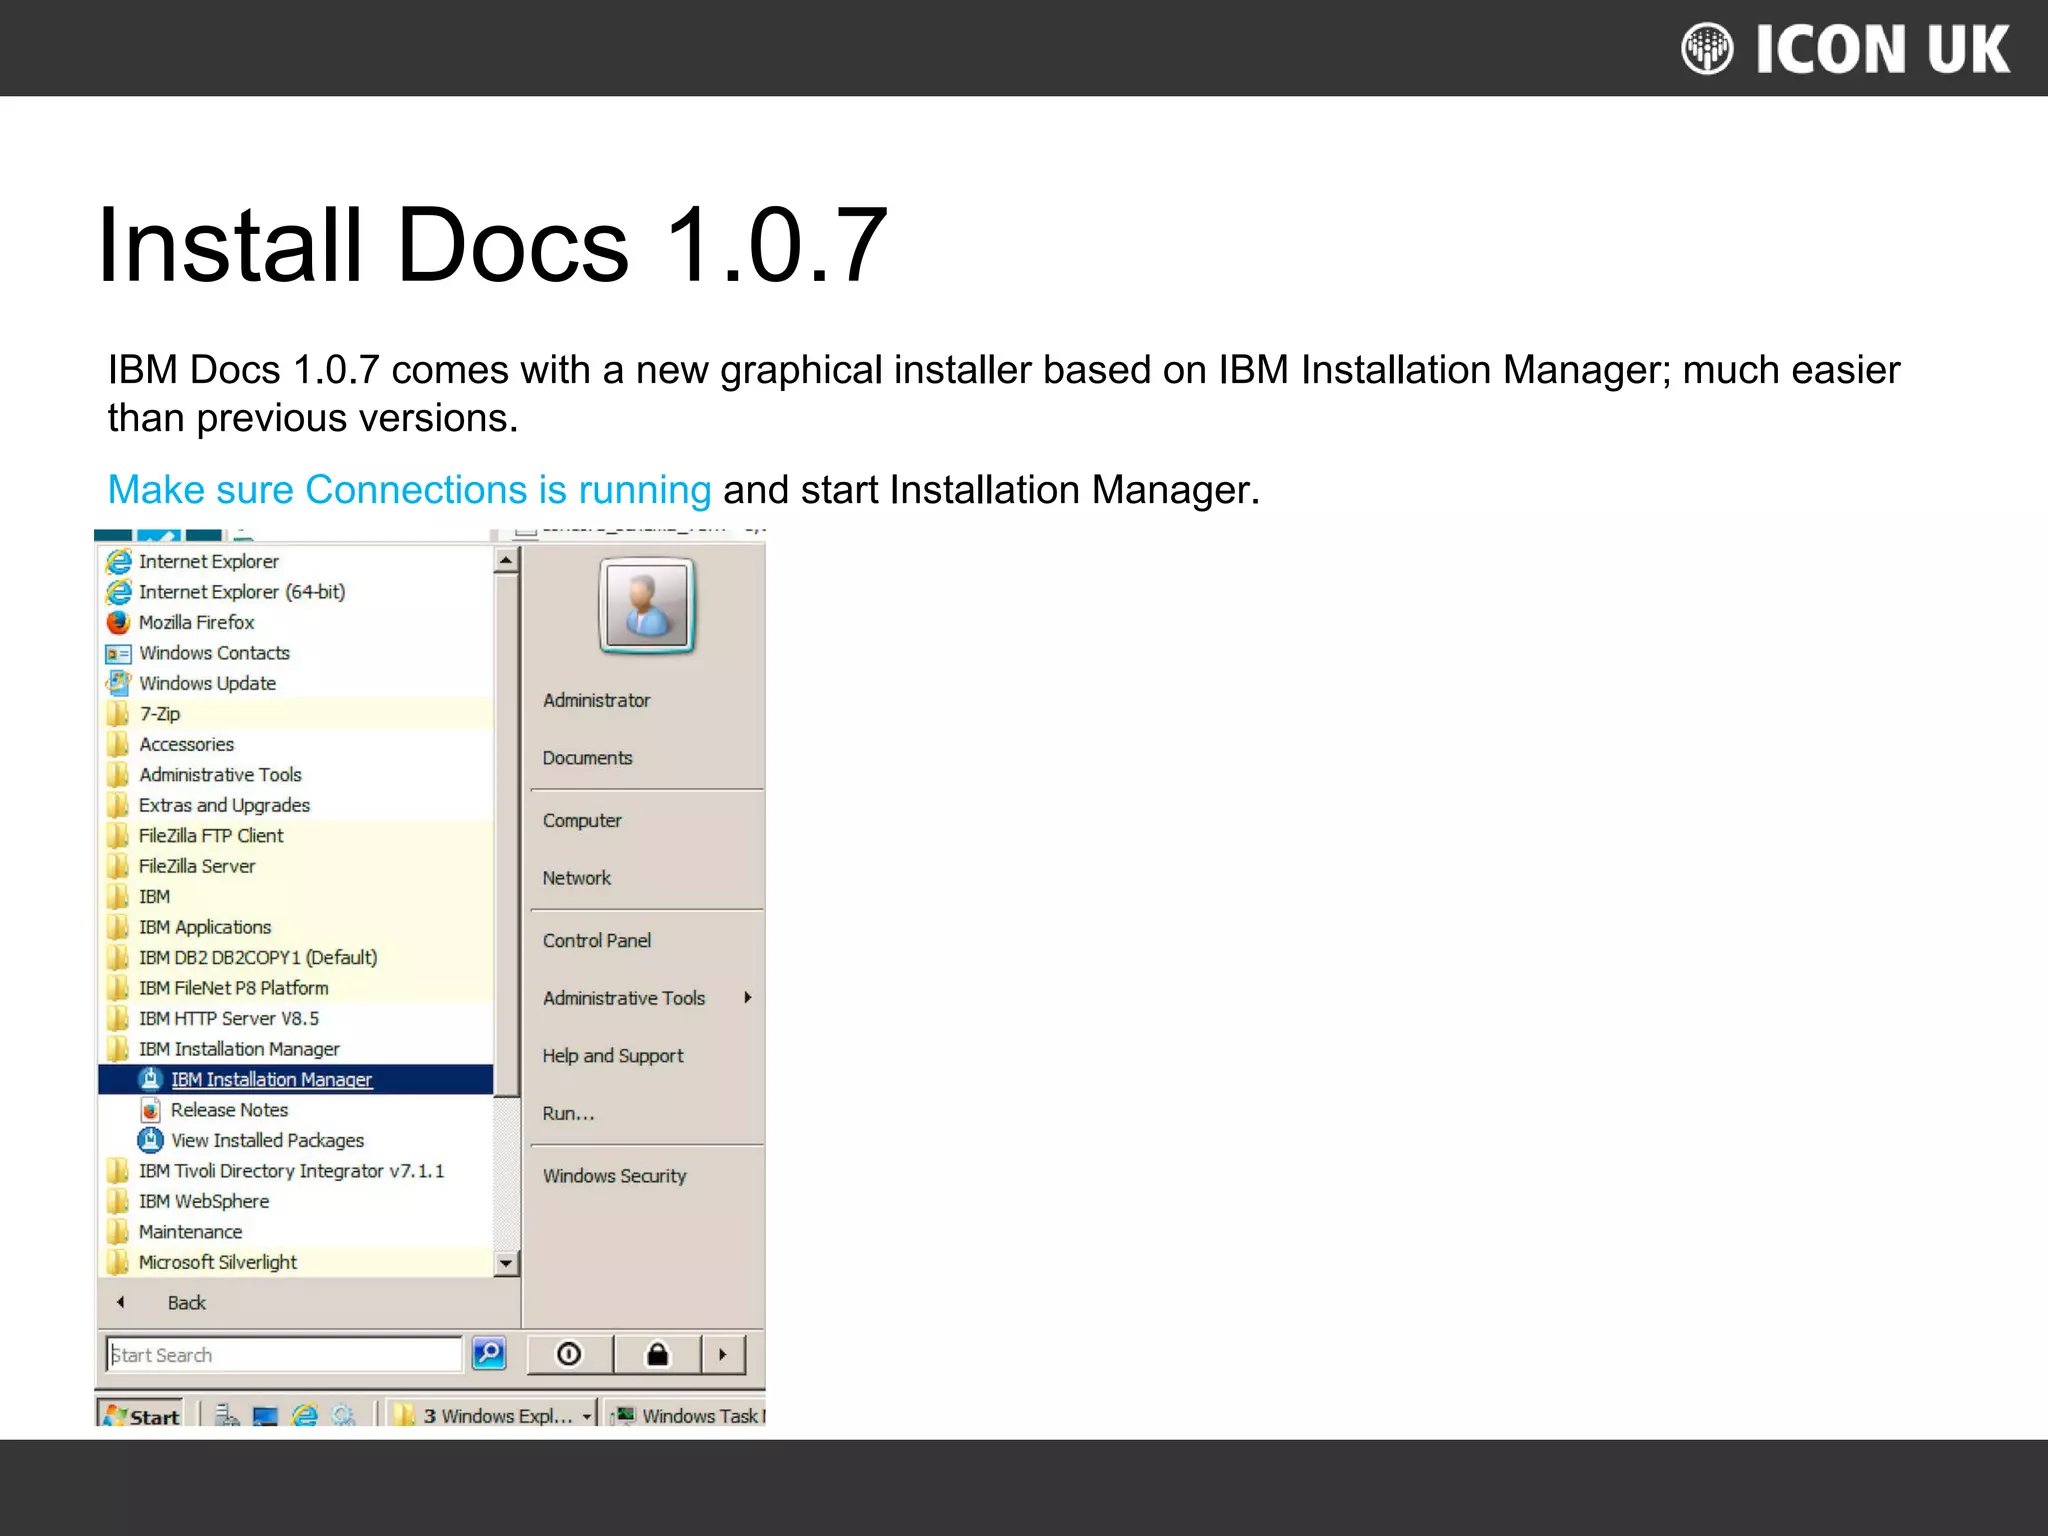The height and width of the screenshot is (1536, 2048).
Task: Open Administrator user folder
Action: 597,701
